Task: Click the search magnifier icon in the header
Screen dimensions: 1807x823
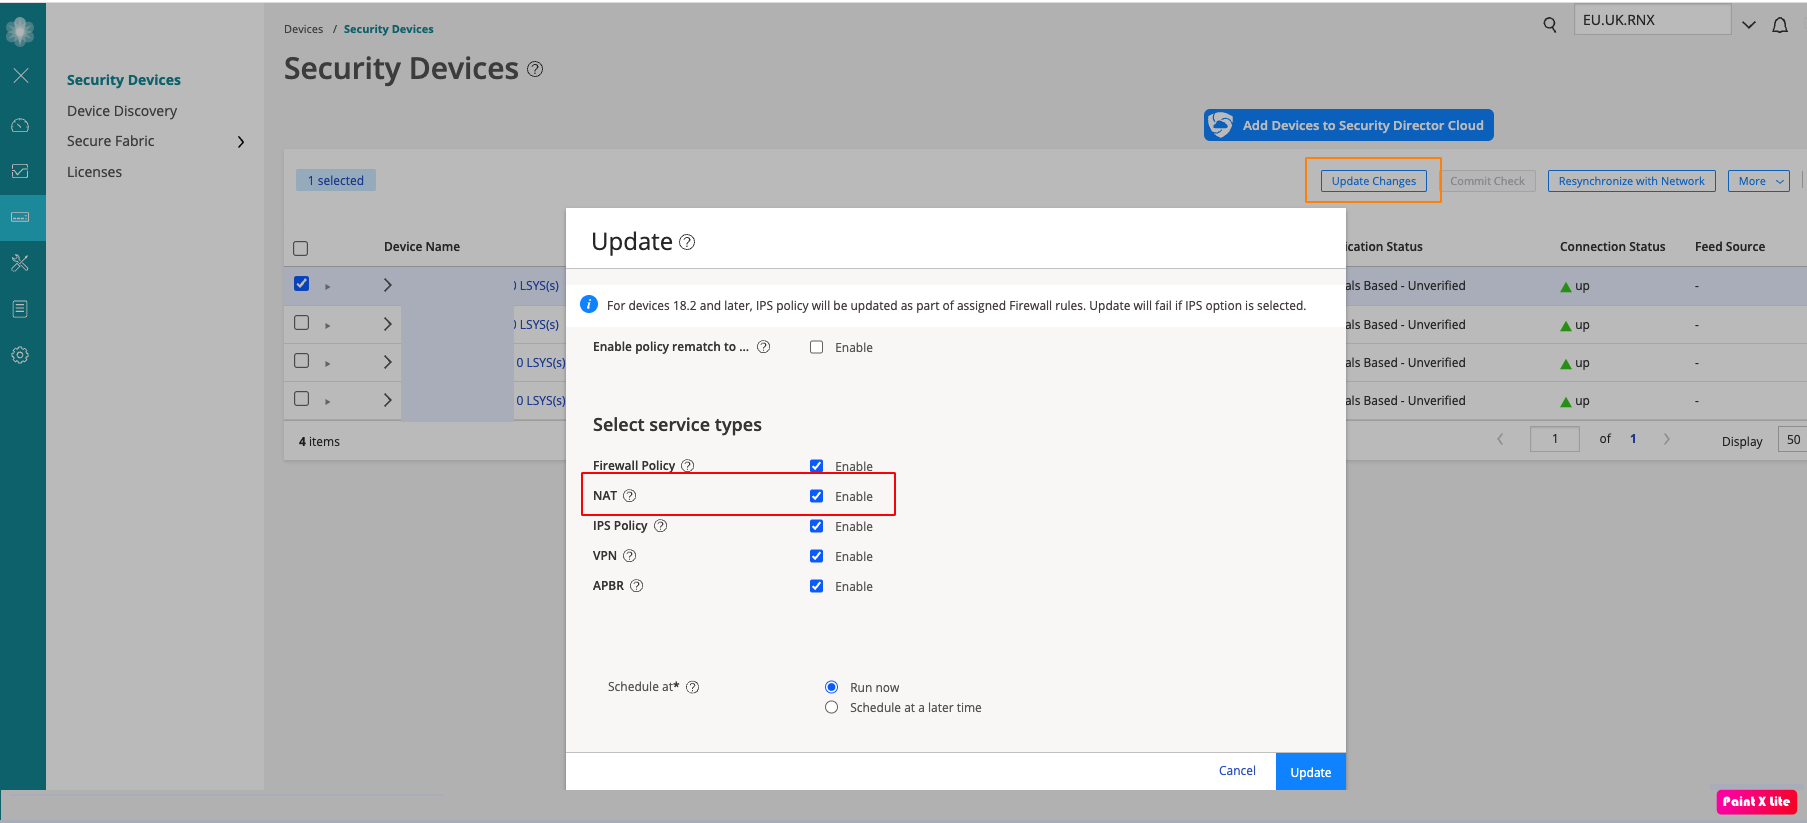Action: pyautogui.click(x=1550, y=25)
